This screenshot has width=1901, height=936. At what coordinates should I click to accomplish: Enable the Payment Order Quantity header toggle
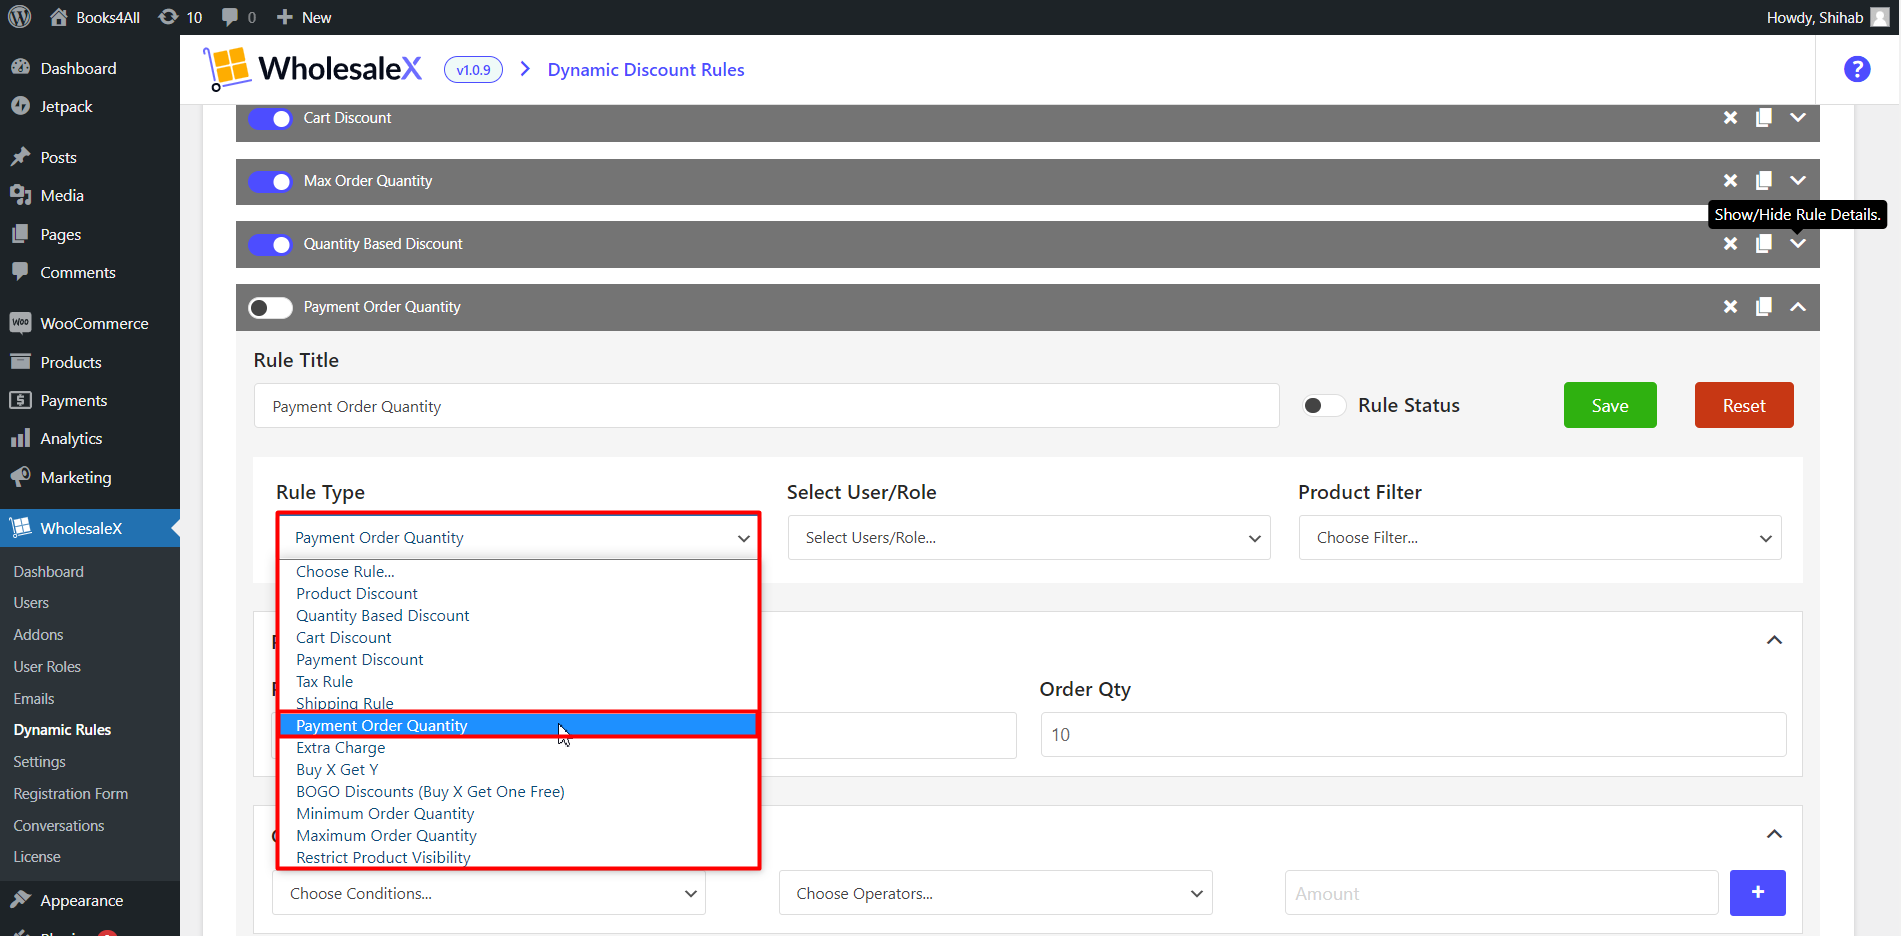tap(270, 307)
